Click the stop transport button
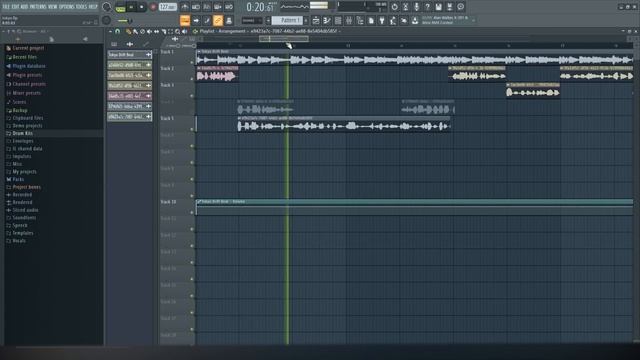The image size is (640, 360). click(x=142, y=7)
